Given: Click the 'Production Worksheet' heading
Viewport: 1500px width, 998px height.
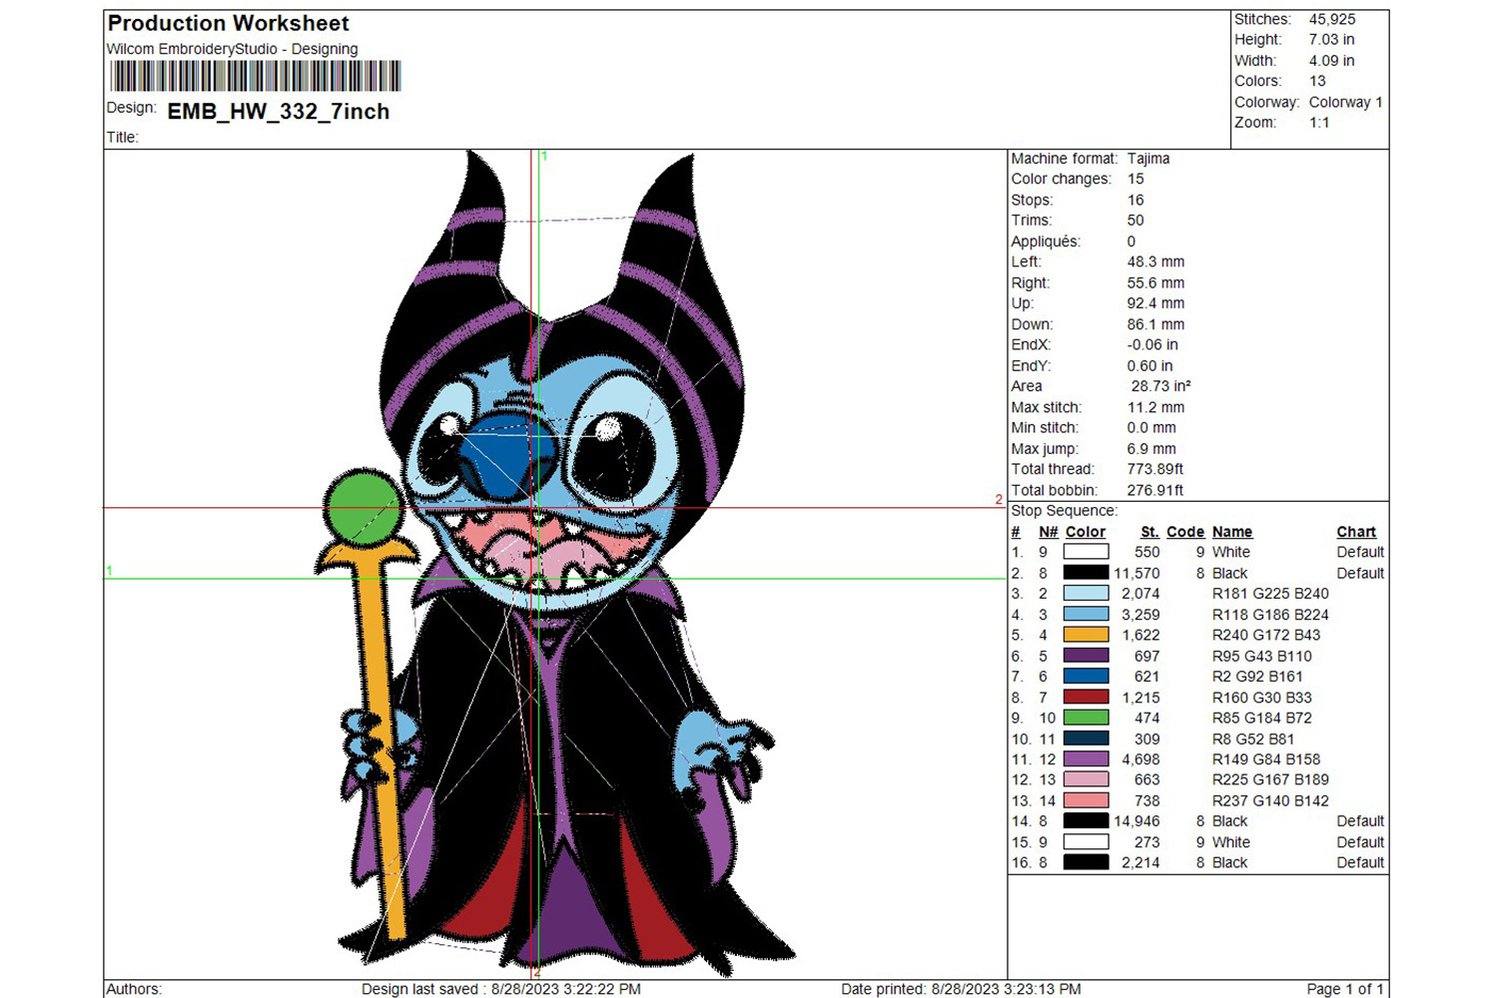Looking at the screenshot, I should point(228,23).
